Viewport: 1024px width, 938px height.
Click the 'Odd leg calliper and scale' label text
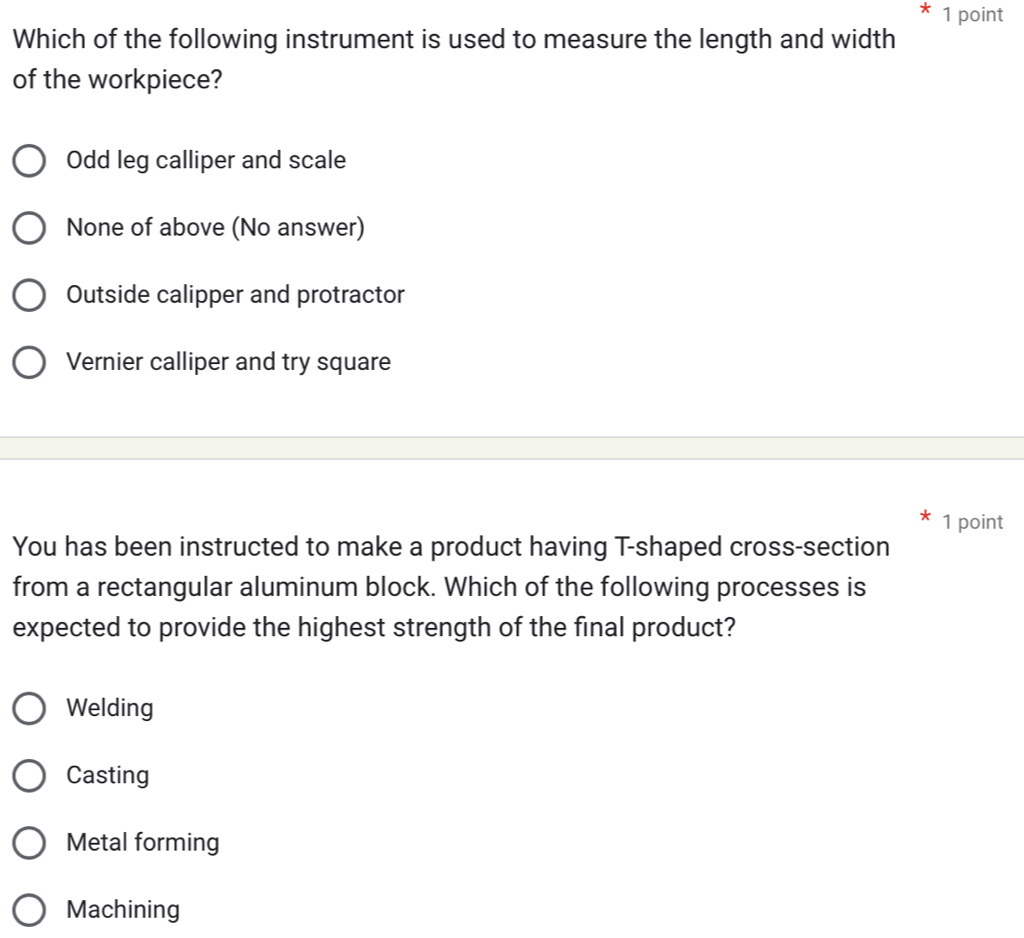pos(206,161)
